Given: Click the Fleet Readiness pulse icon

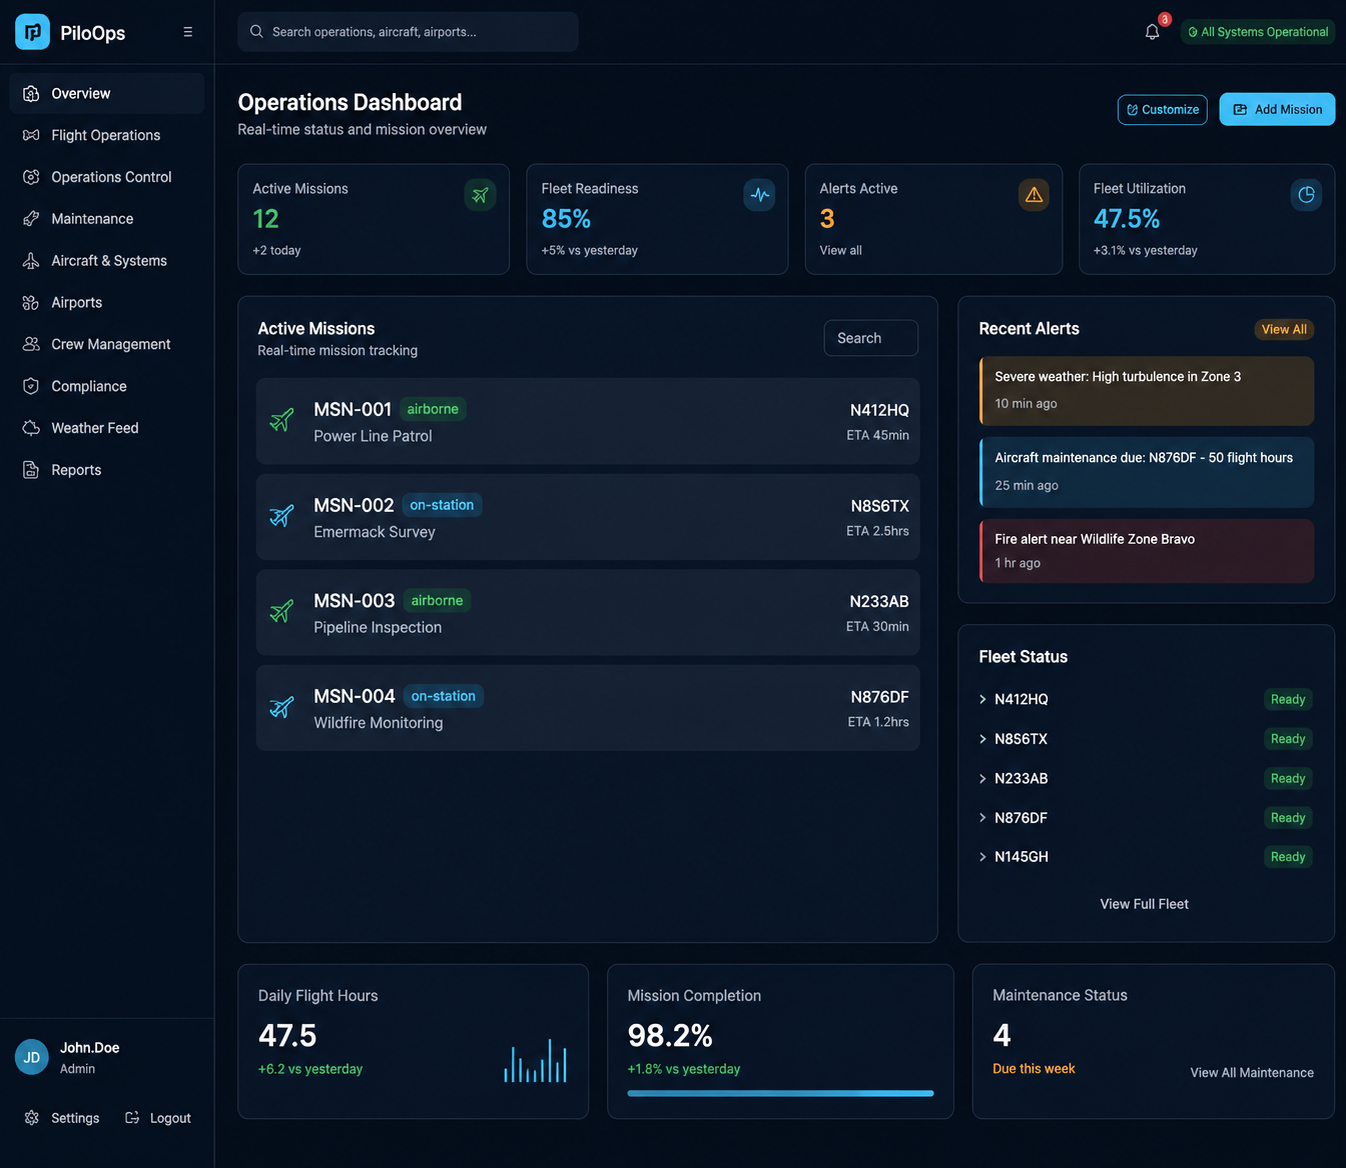Looking at the screenshot, I should point(760,195).
